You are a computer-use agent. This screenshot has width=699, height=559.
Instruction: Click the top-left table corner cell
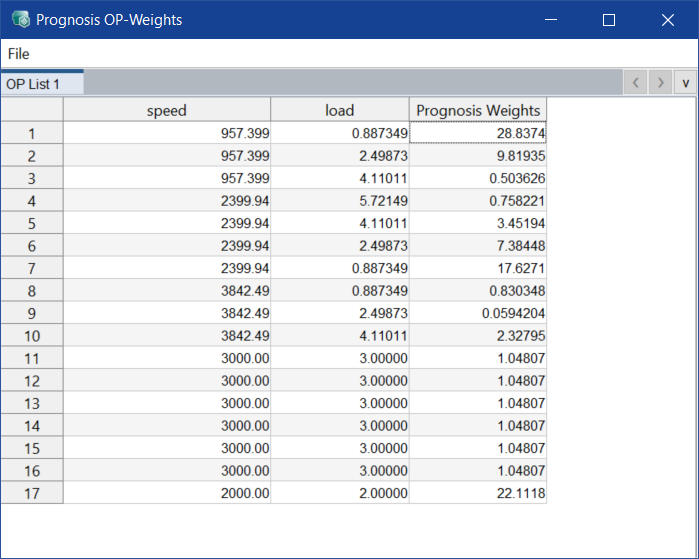coord(32,110)
